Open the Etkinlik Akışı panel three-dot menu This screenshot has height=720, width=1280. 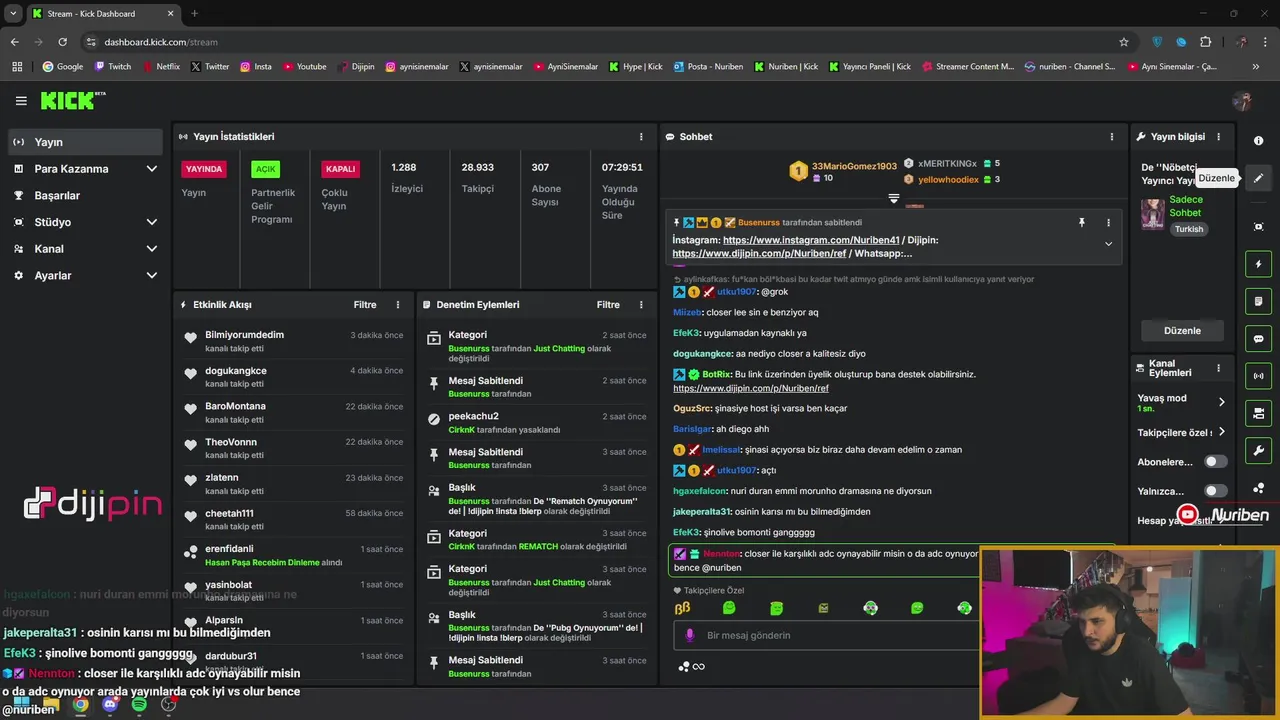(x=398, y=305)
